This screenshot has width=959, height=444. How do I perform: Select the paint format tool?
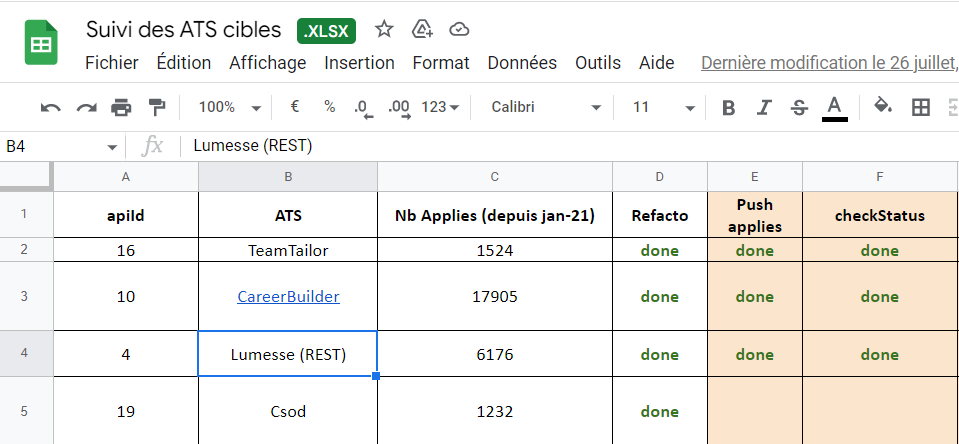pyautogui.click(x=157, y=108)
